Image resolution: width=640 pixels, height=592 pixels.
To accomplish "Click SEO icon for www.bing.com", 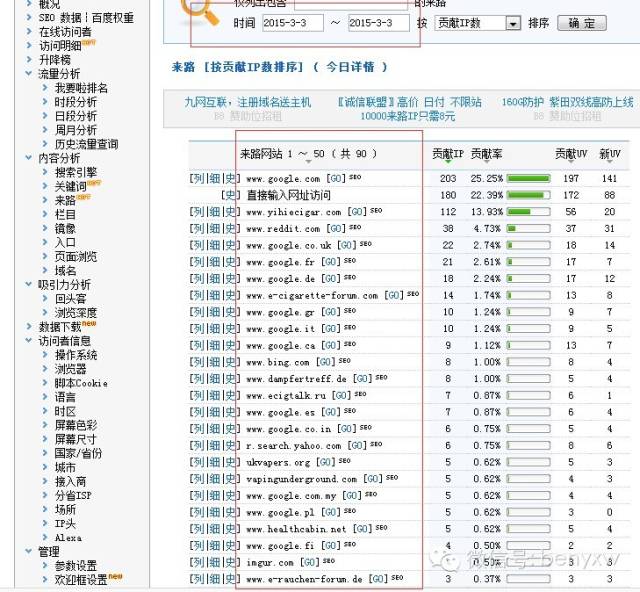I will [x=344, y=361].
